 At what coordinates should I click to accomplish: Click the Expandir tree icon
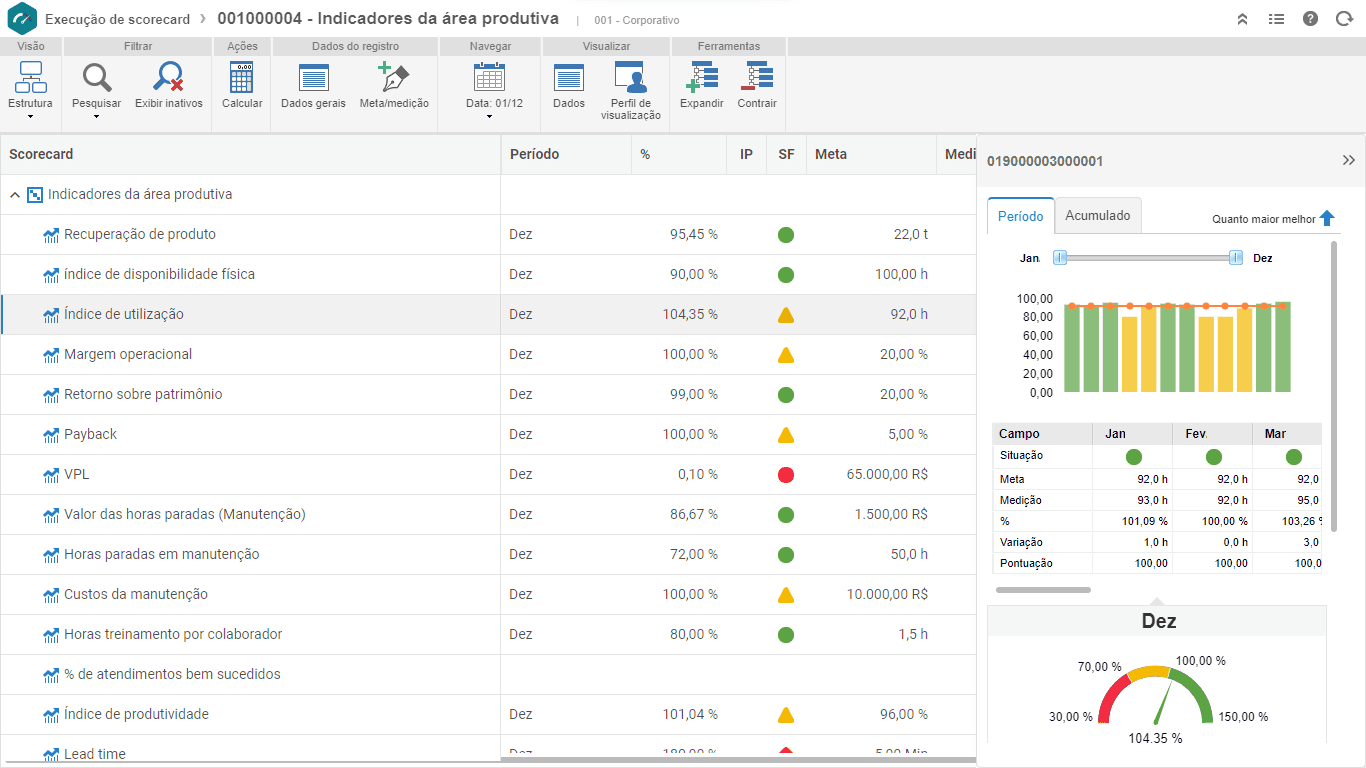pos(701,78)
